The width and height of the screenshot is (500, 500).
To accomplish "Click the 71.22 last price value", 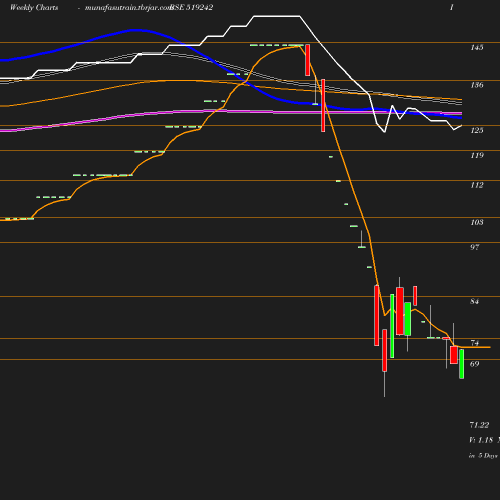I will pos(479,425).
